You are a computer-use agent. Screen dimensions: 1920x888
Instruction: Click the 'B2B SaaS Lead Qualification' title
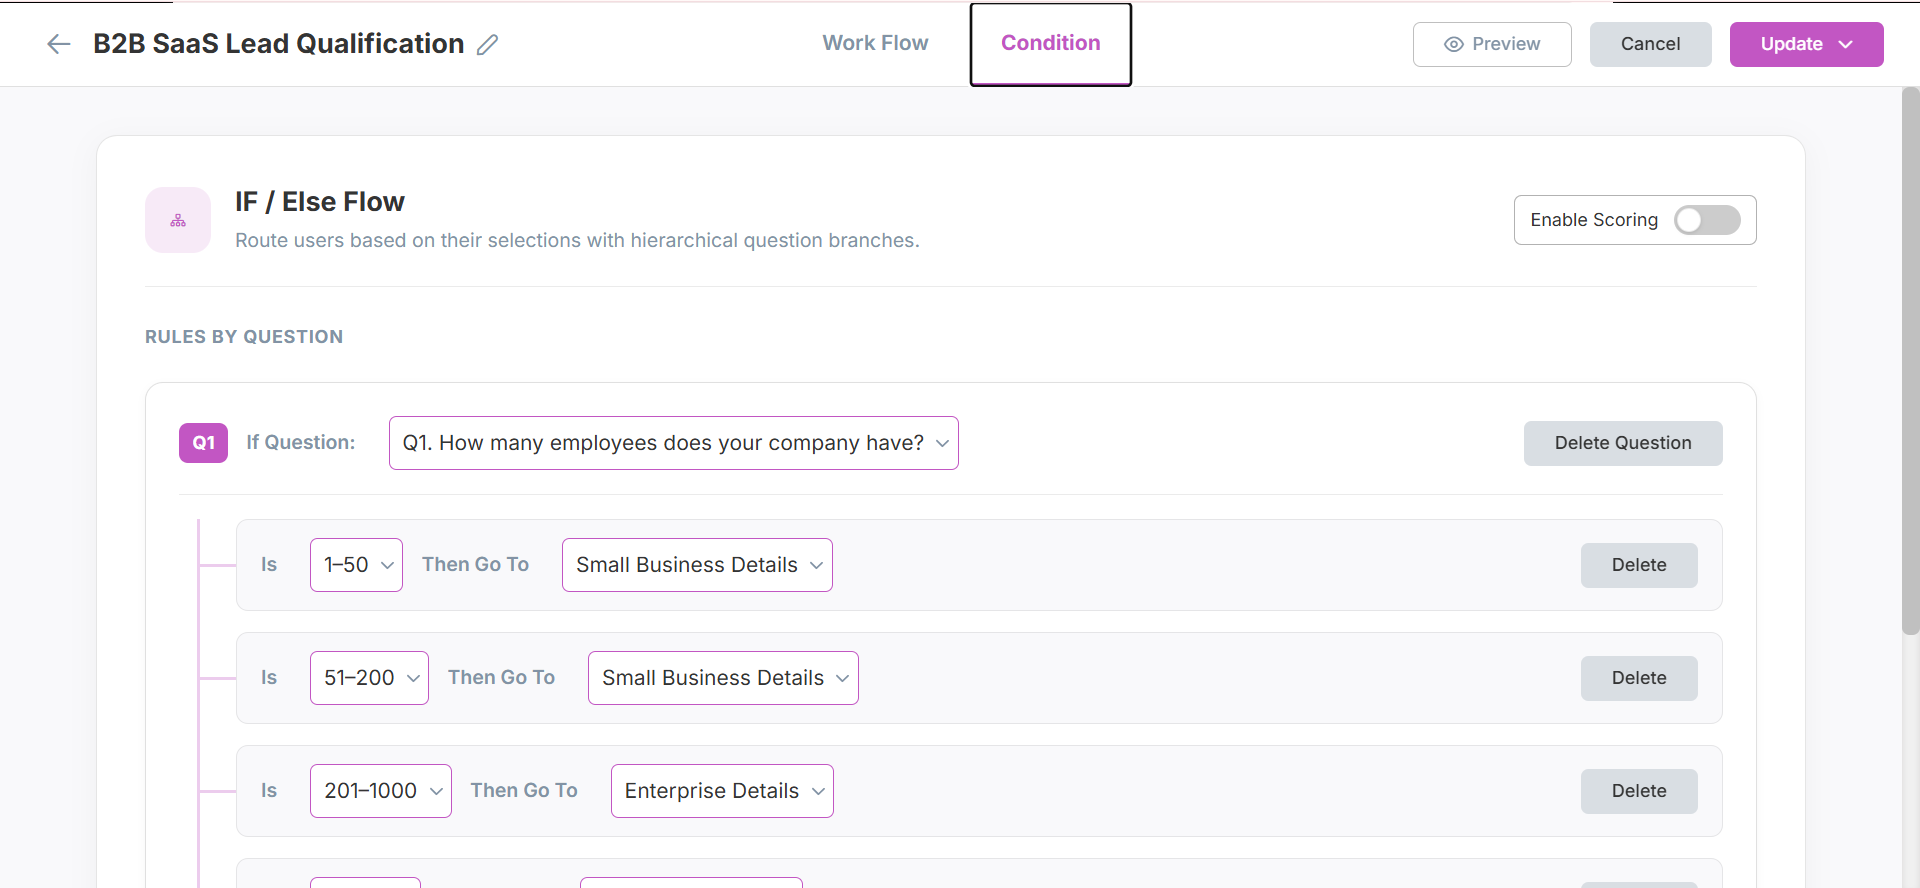tap(278, 44)
